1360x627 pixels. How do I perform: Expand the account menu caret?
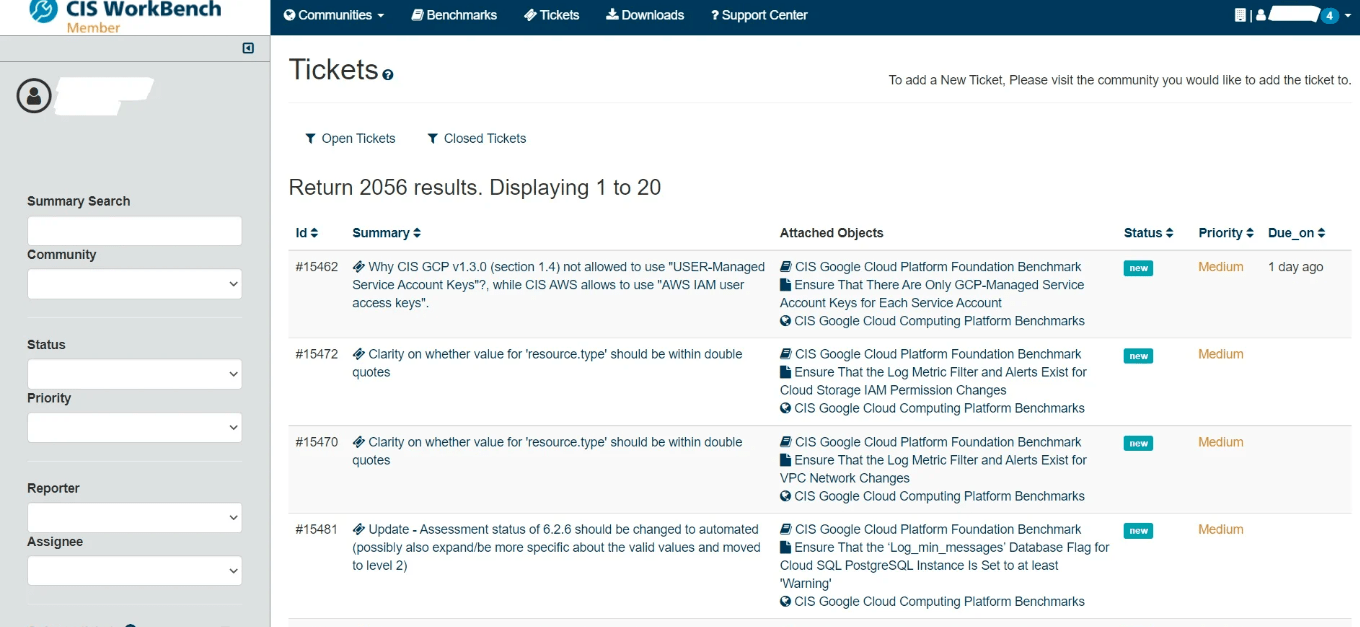(1348, 16)
